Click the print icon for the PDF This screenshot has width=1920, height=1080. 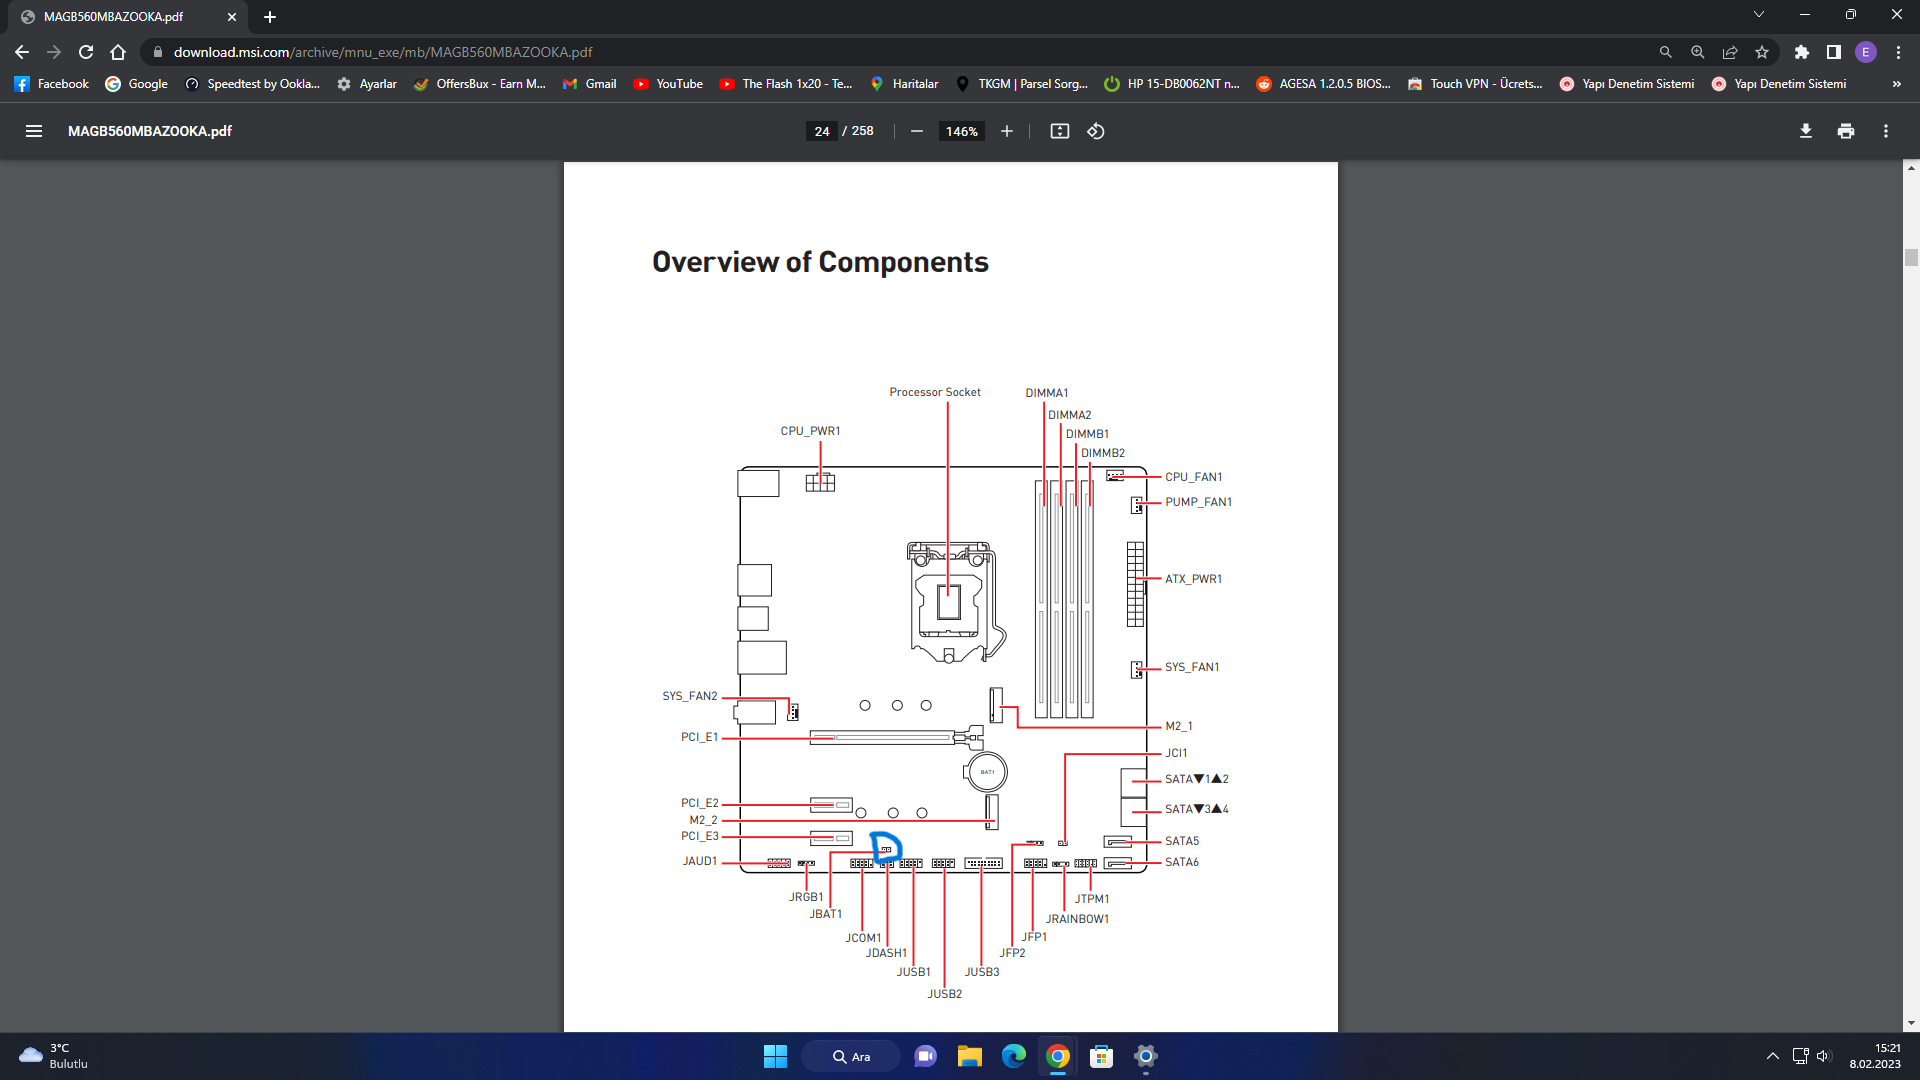point(1846,131)
